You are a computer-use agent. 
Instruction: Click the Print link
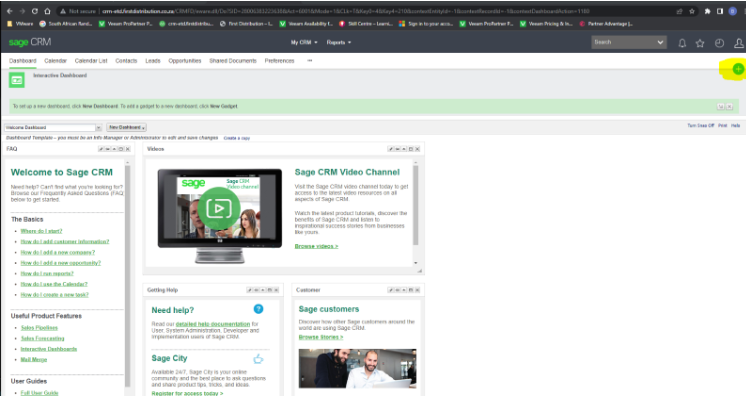(723, 126)
